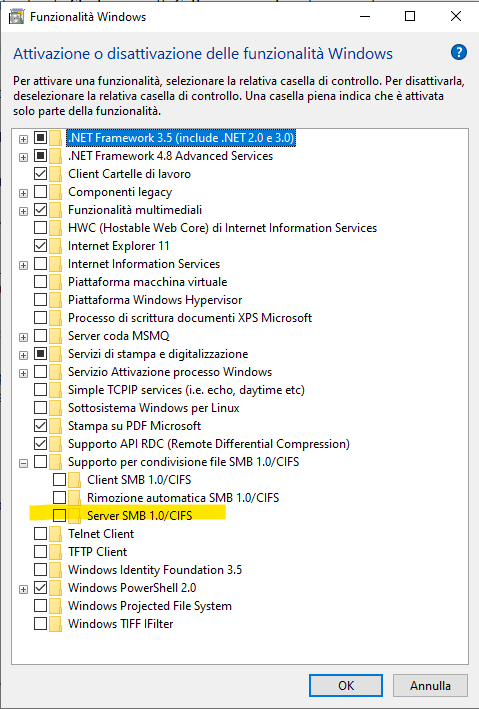Enable the Client SMB 1.0/CIFS checkbox
The image size is (479, 709).
(60, 479)
